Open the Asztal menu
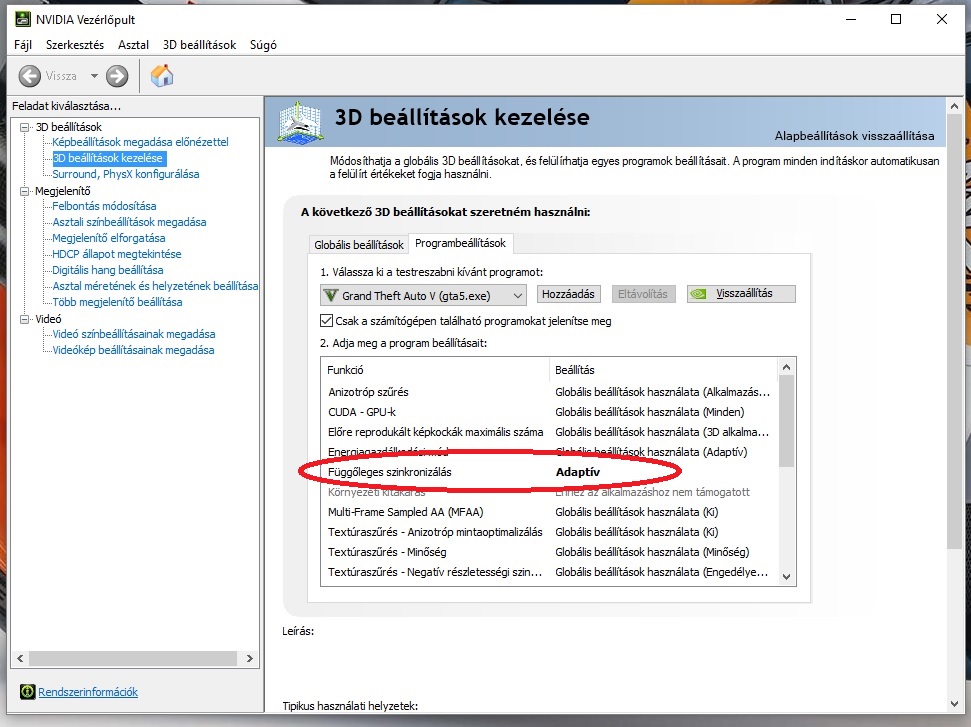 pyautogui.click(x=133, y=45)
